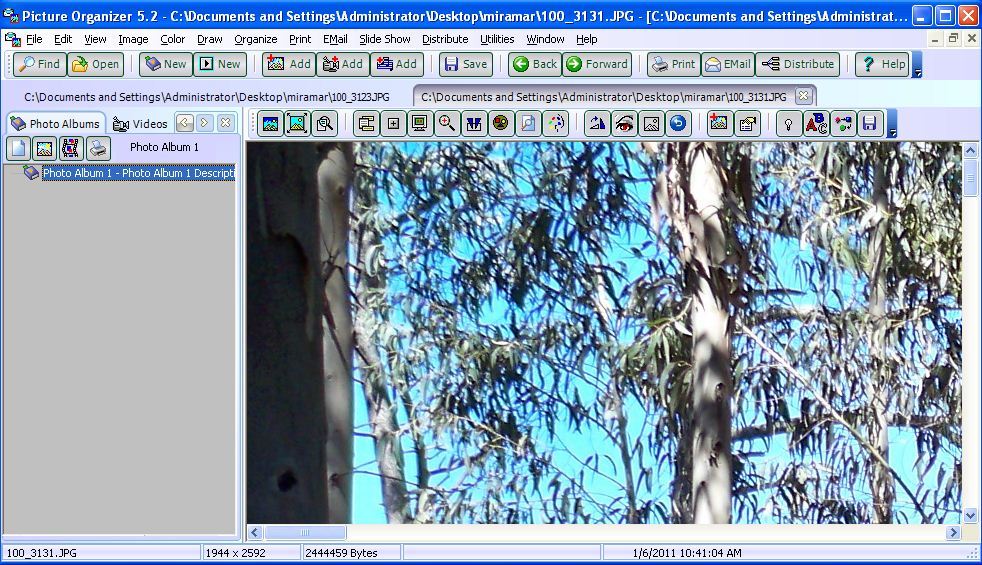Click the red-eye removal icon

624,123
